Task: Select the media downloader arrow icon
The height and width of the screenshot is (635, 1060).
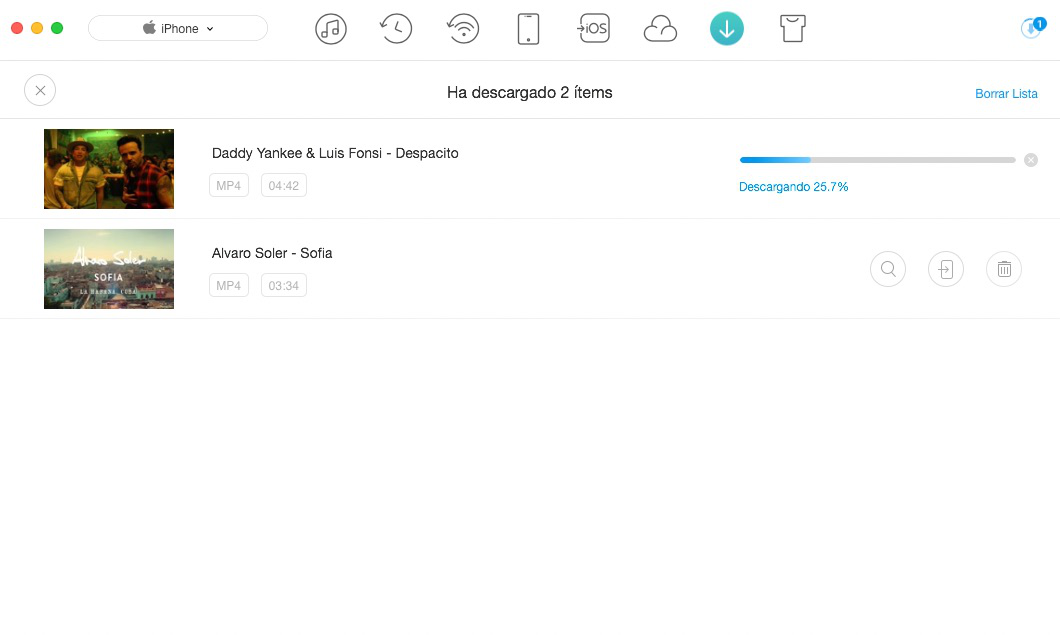Action: [727, 28]
